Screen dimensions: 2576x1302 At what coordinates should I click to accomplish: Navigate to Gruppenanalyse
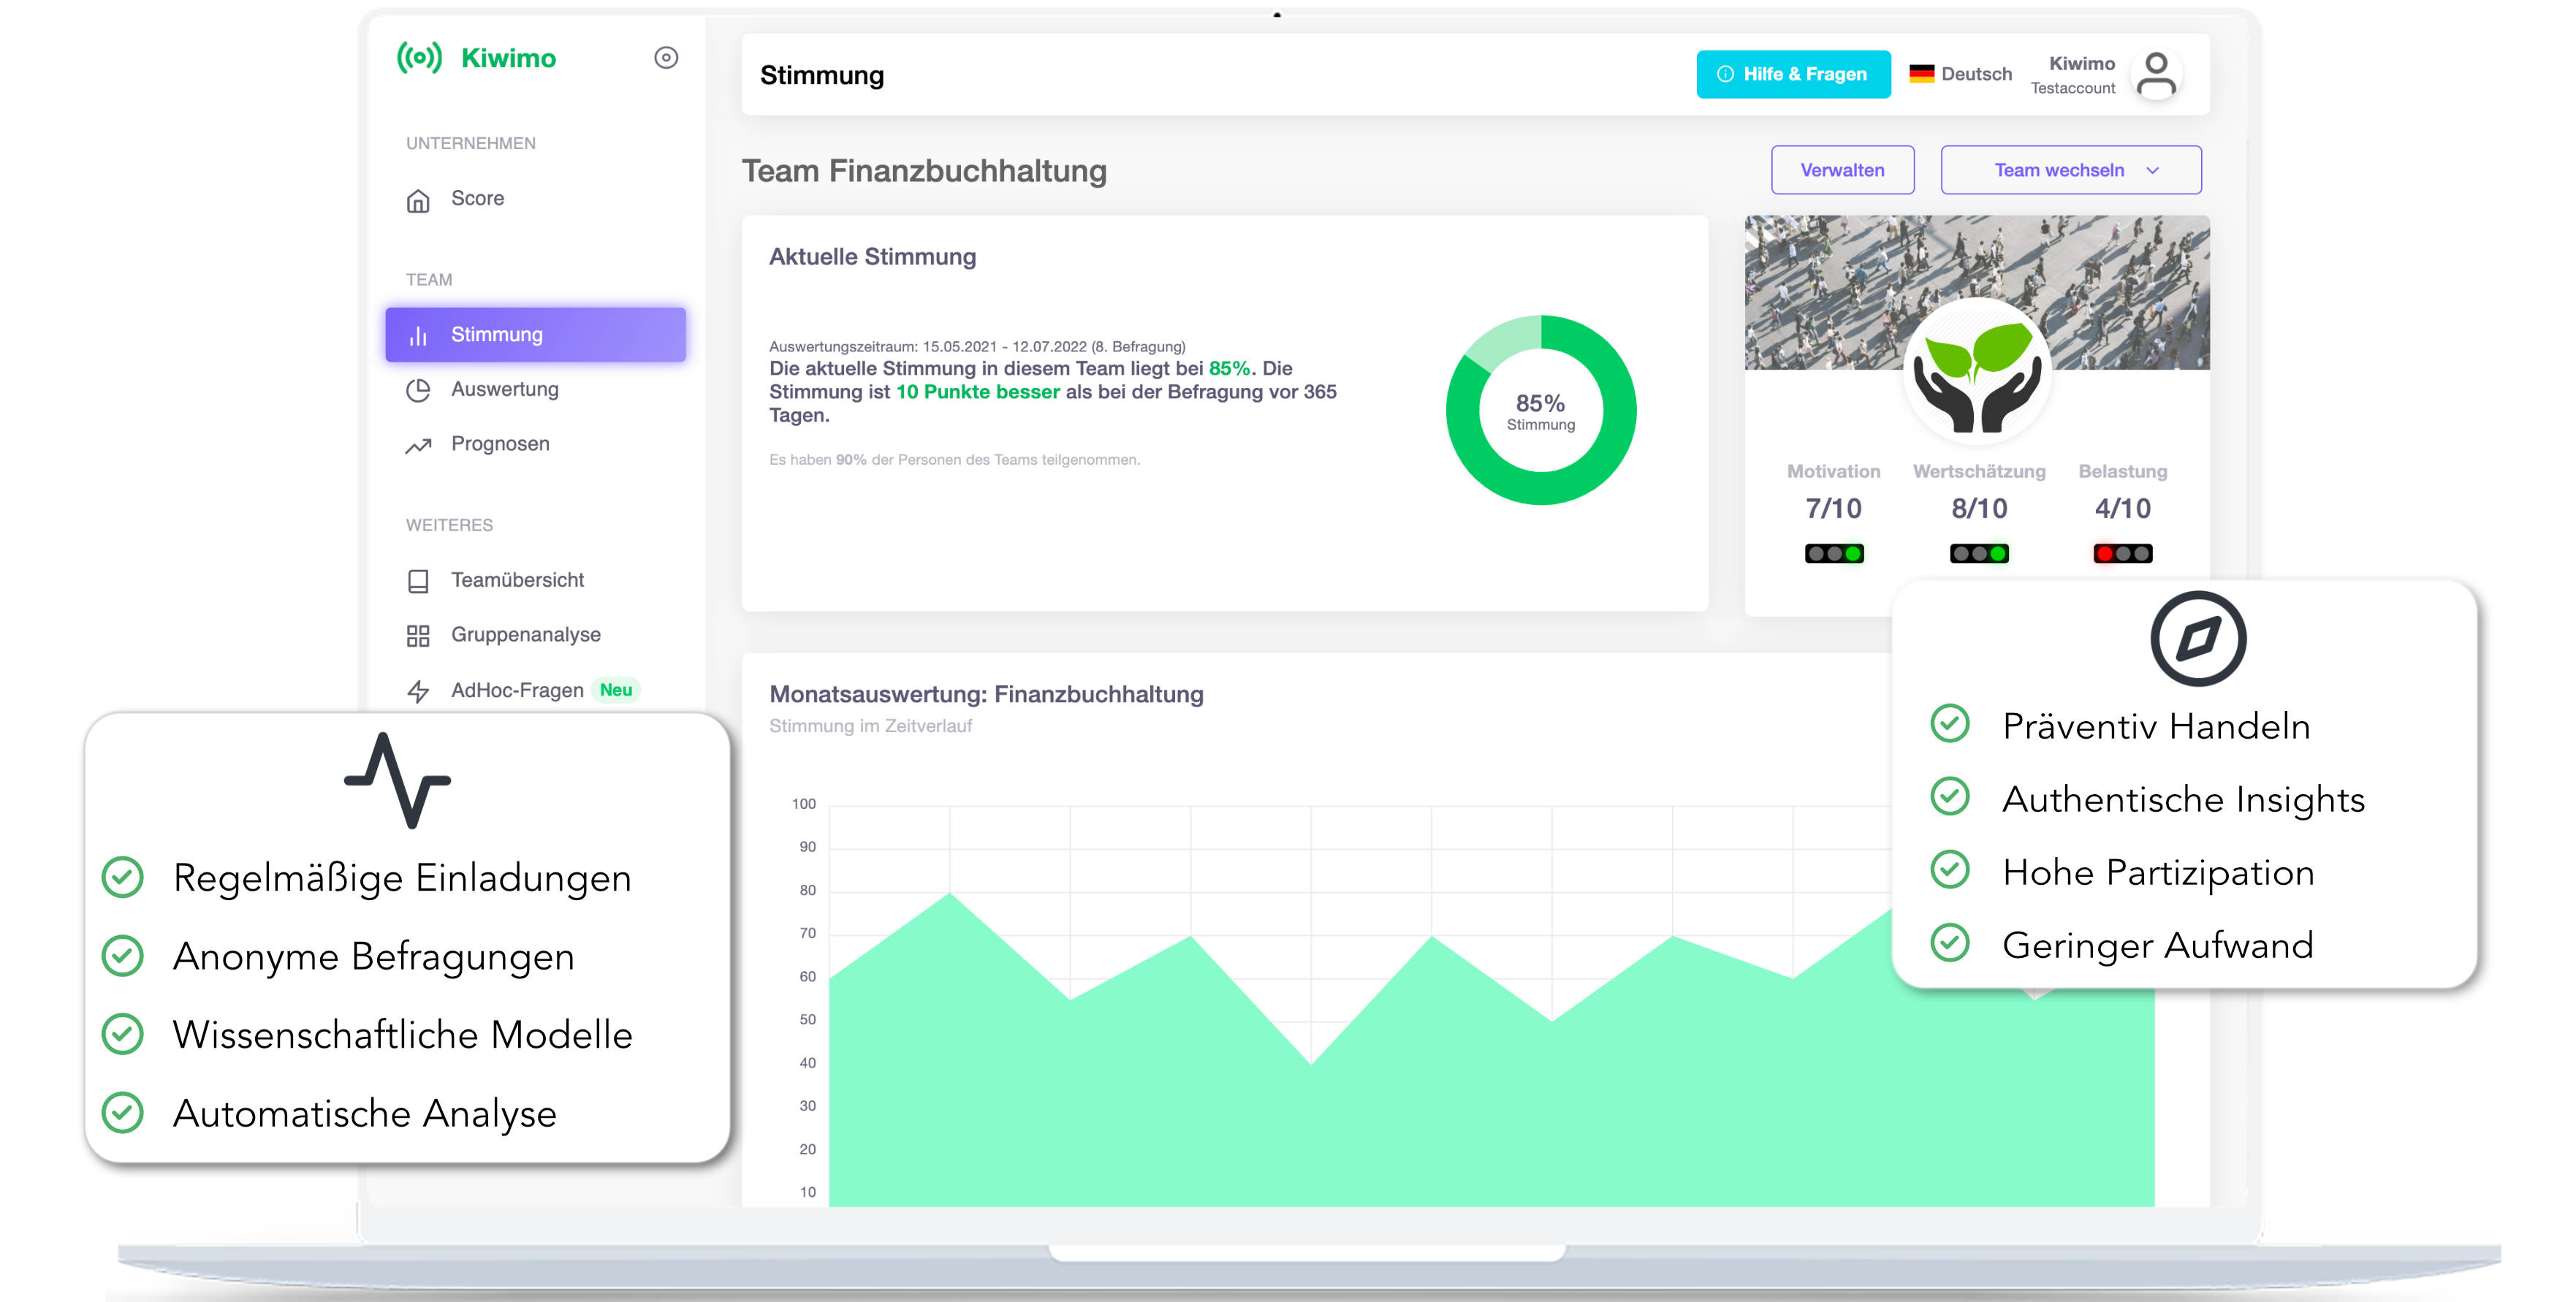pyautogui.click(x=535, y=635)
